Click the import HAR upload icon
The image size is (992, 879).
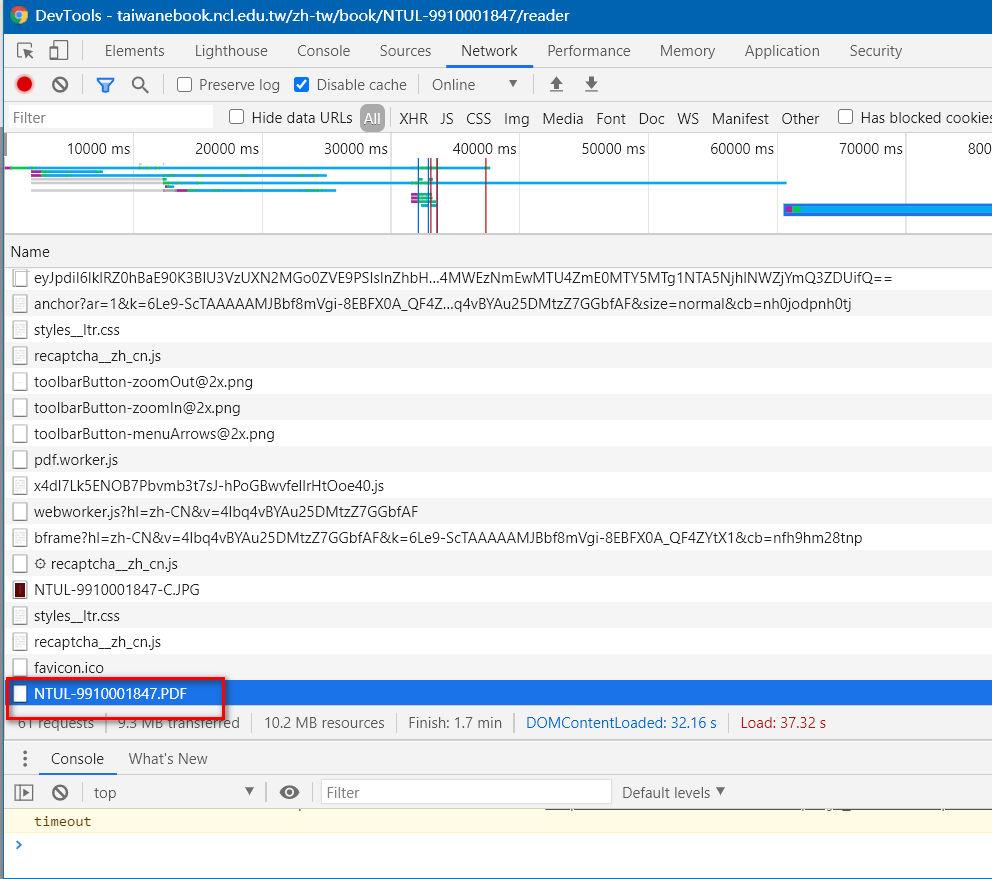pos(556,85)
